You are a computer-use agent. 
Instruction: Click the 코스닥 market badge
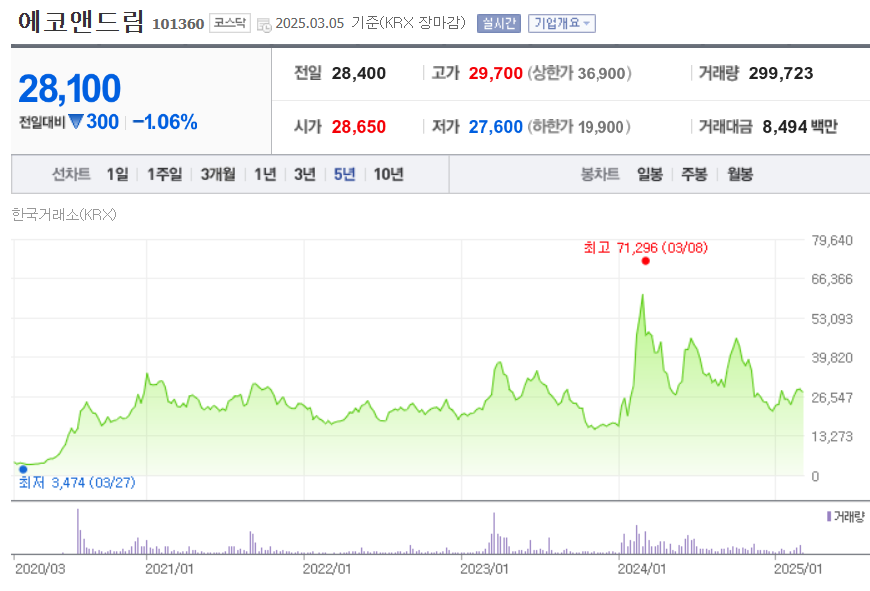(x=230, y=23)
